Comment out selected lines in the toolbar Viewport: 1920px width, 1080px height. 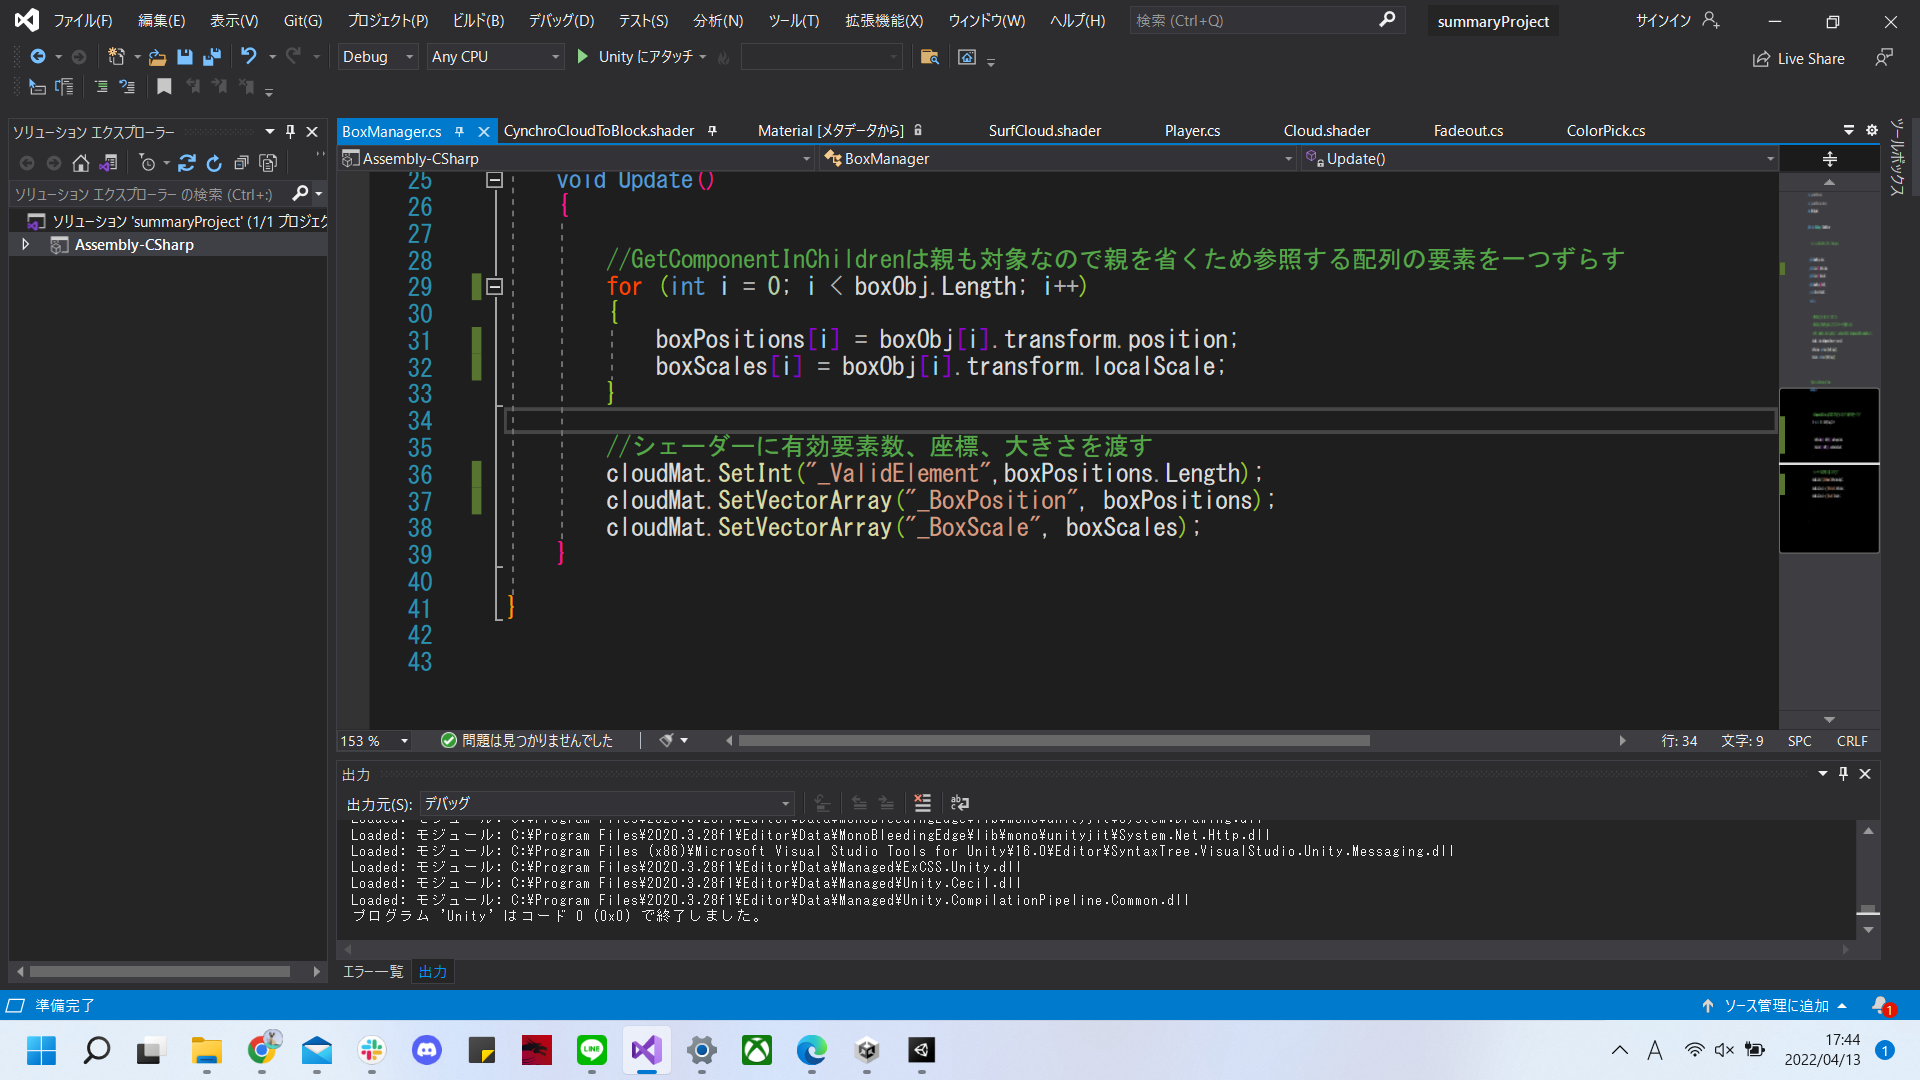coord(101,87)
